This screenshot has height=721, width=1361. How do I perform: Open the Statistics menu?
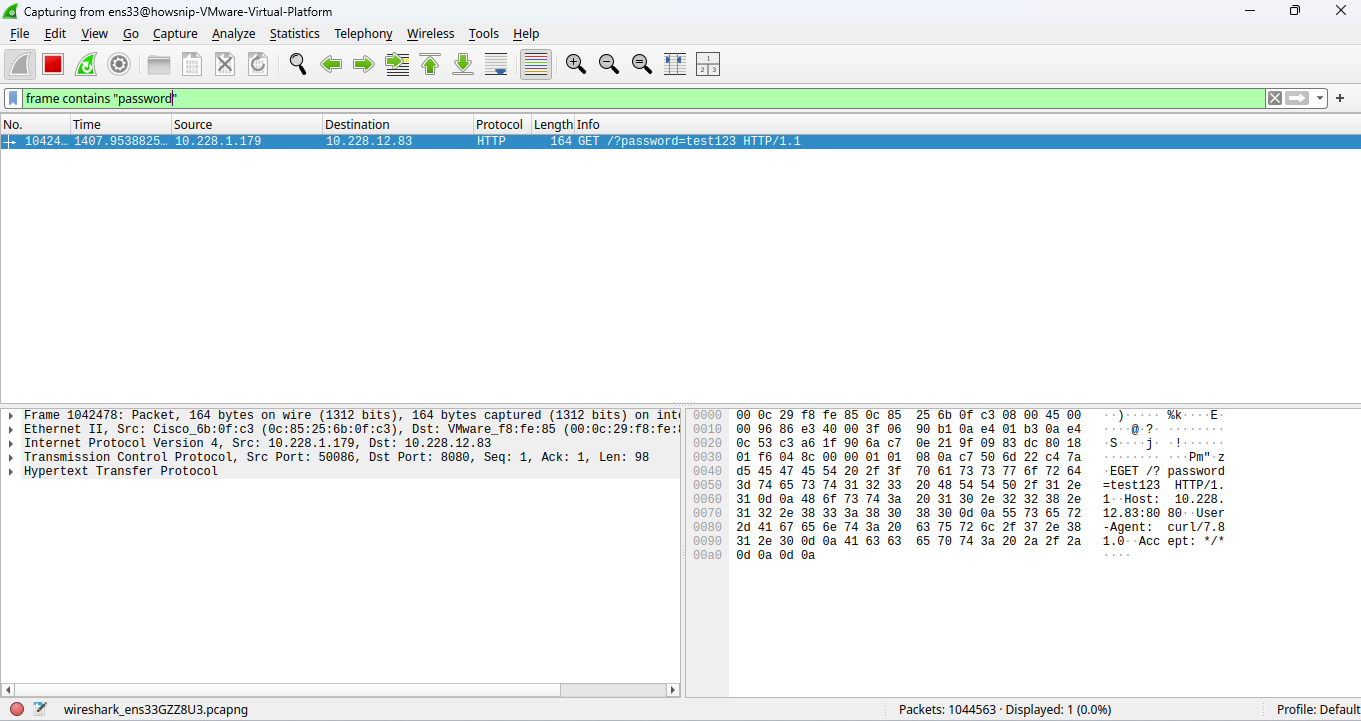294,33
